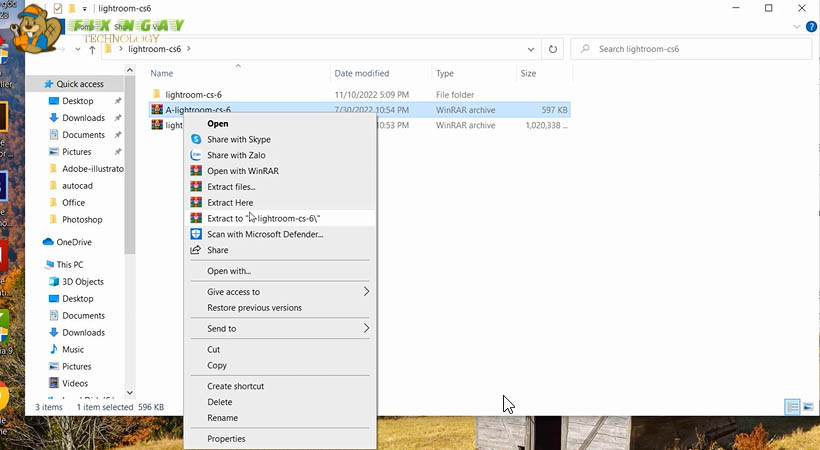Sort by the Type column header
The height and width of the screenshot is (450, 820).
(x=445, y=73)
